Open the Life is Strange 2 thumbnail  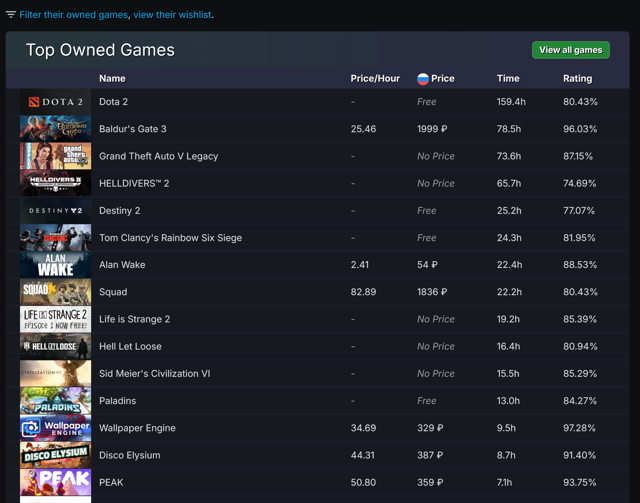(x=56, y=319)
